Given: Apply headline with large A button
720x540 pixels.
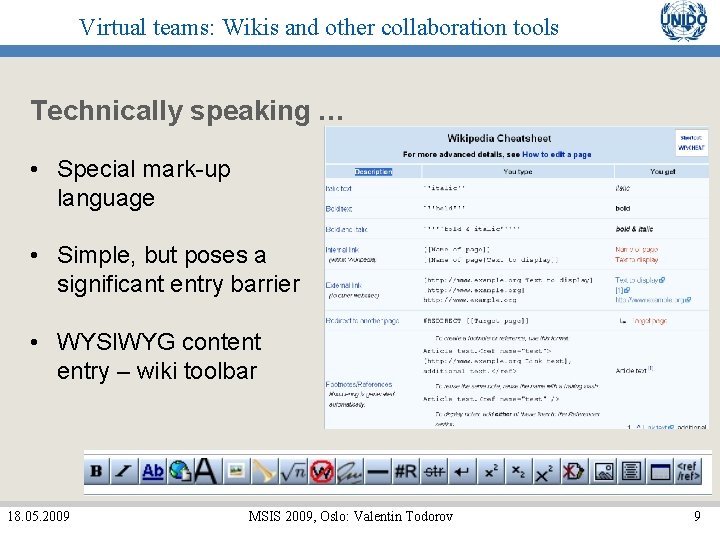Looking at the screenshot, I should pos(206,471).
